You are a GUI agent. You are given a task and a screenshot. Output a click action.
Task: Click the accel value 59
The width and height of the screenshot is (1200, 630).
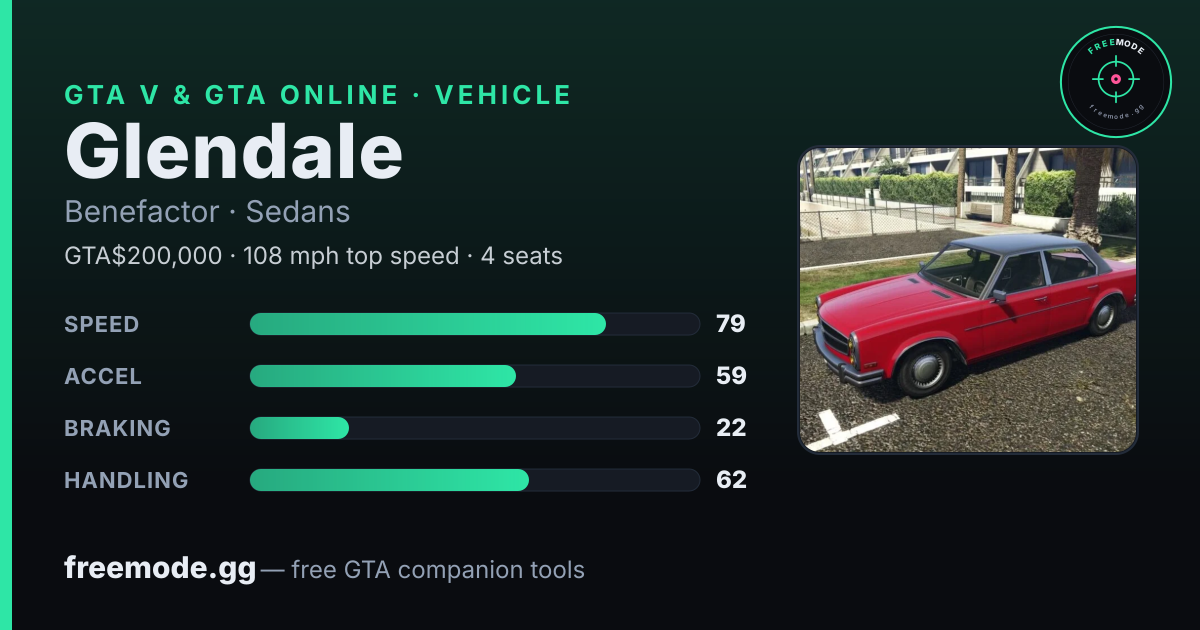click(731, 376)
